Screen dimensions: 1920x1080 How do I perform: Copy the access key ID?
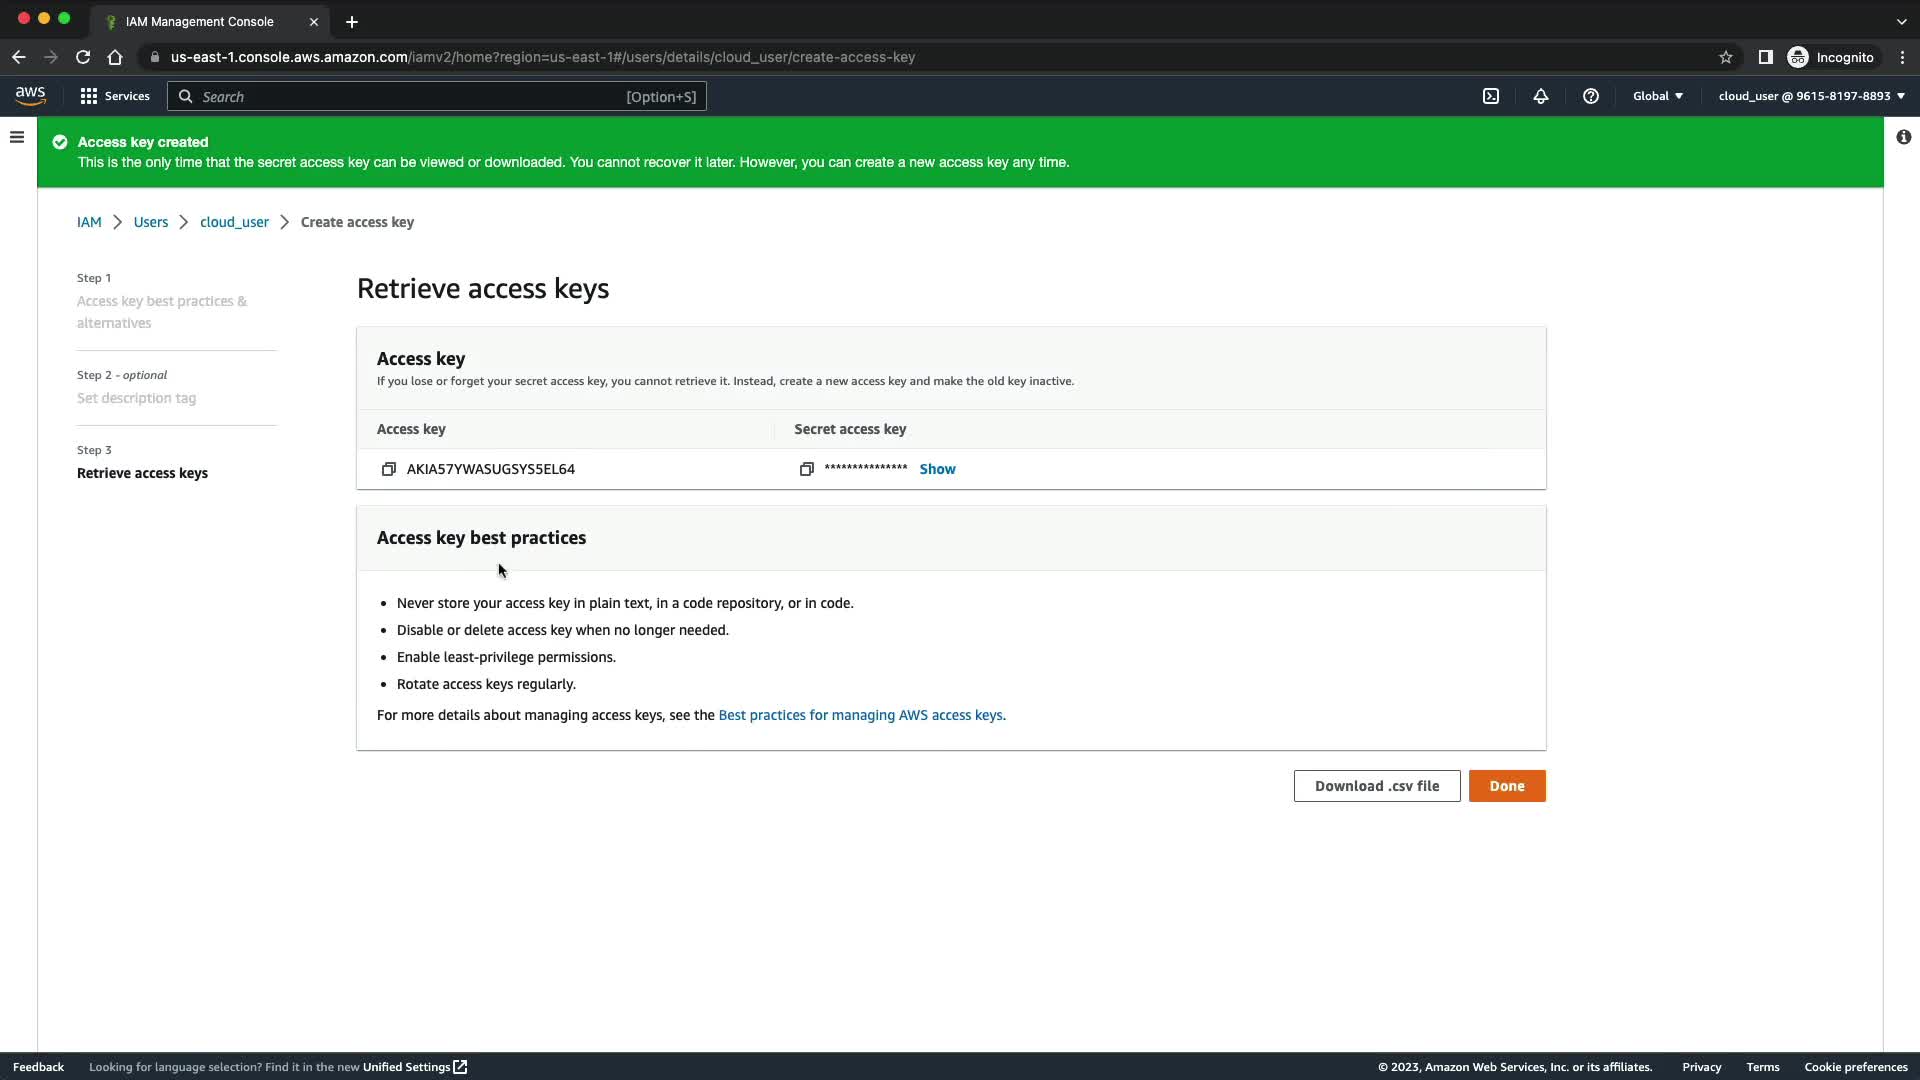coord(389,469)
